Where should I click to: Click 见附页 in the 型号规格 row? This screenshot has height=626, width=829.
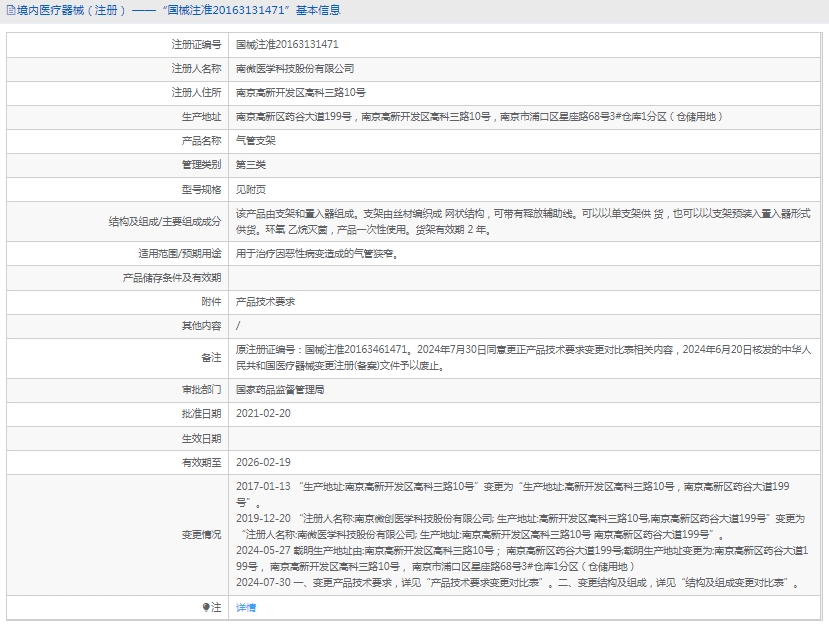pyautogui.click(x=250, y=189)
